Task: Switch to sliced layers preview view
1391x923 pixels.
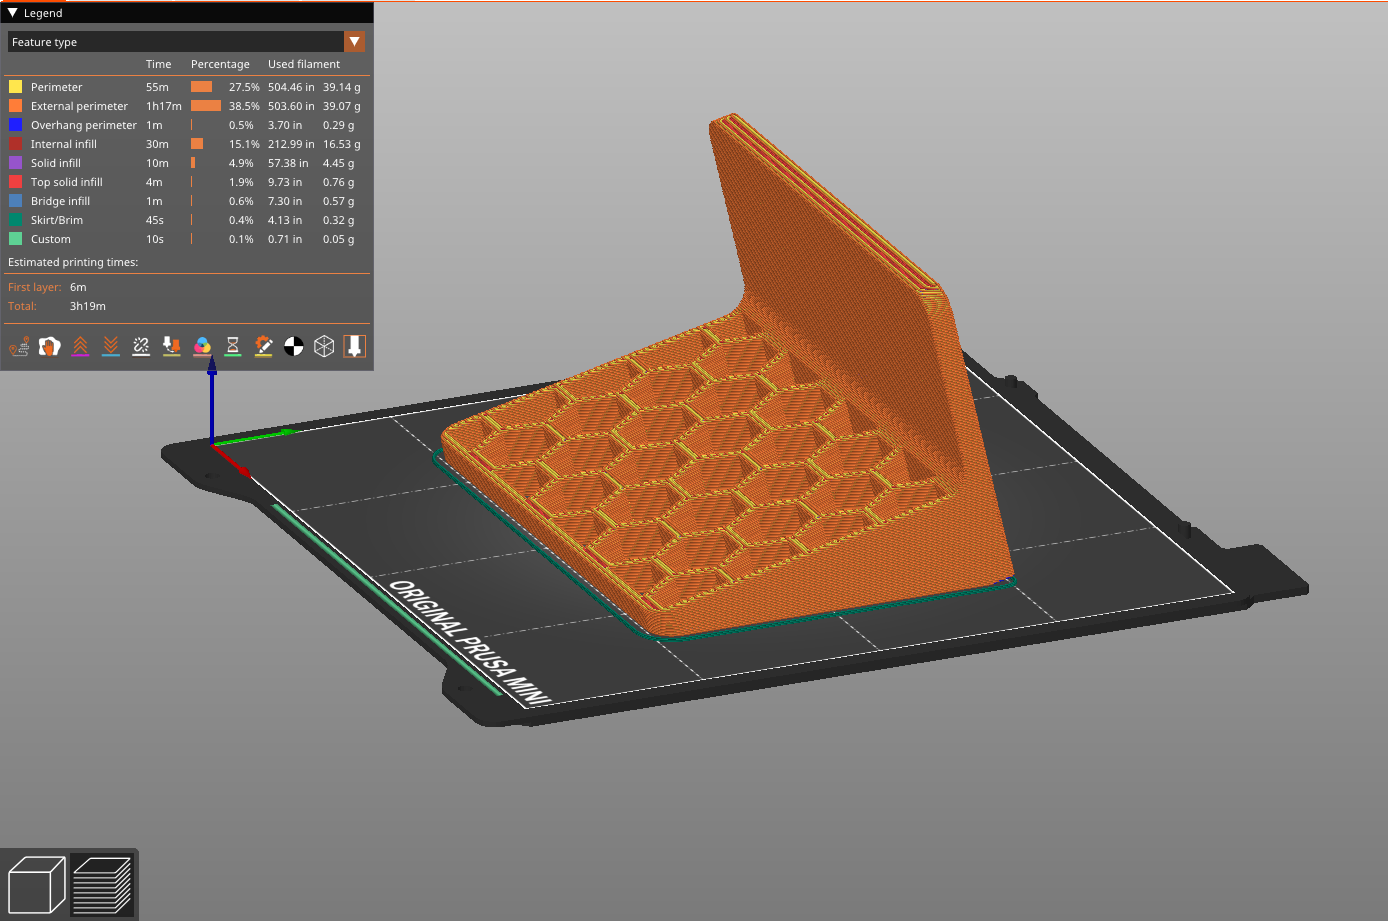Action: tap(102, 885)
